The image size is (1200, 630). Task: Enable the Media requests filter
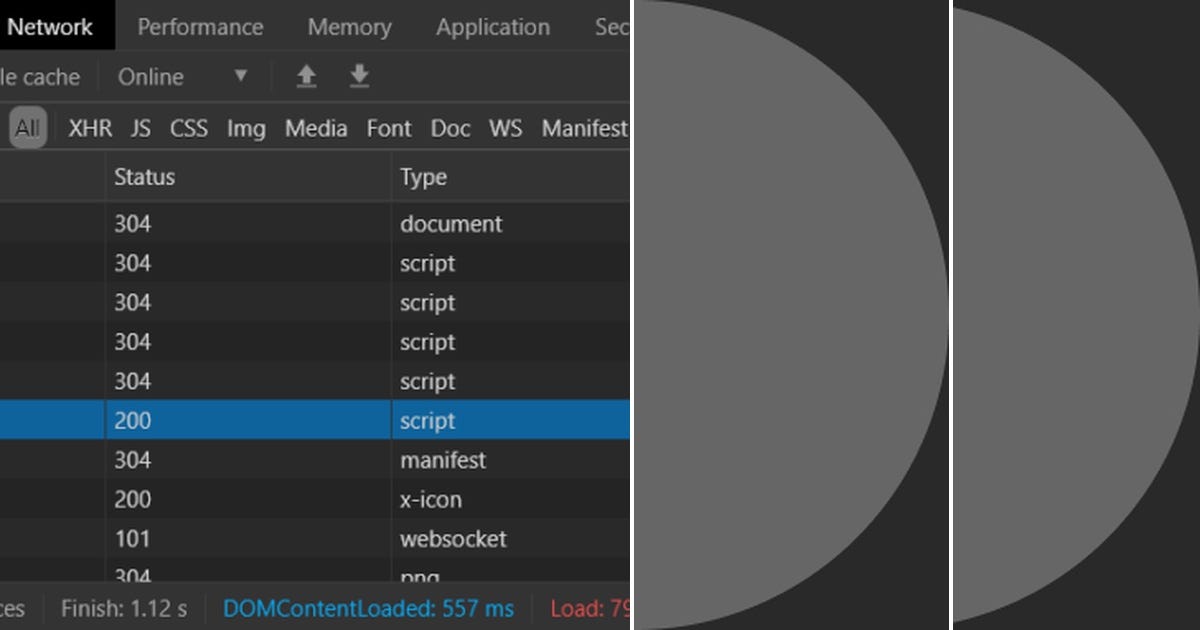316,128
